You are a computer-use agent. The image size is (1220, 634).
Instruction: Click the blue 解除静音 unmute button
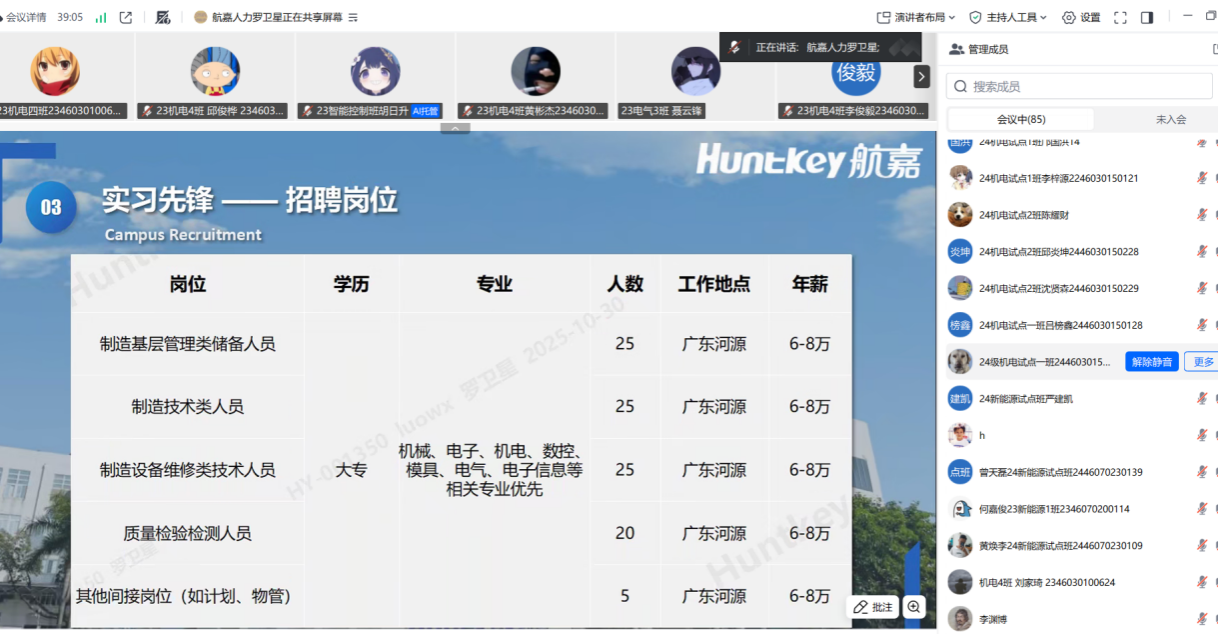coord(1151,362)
